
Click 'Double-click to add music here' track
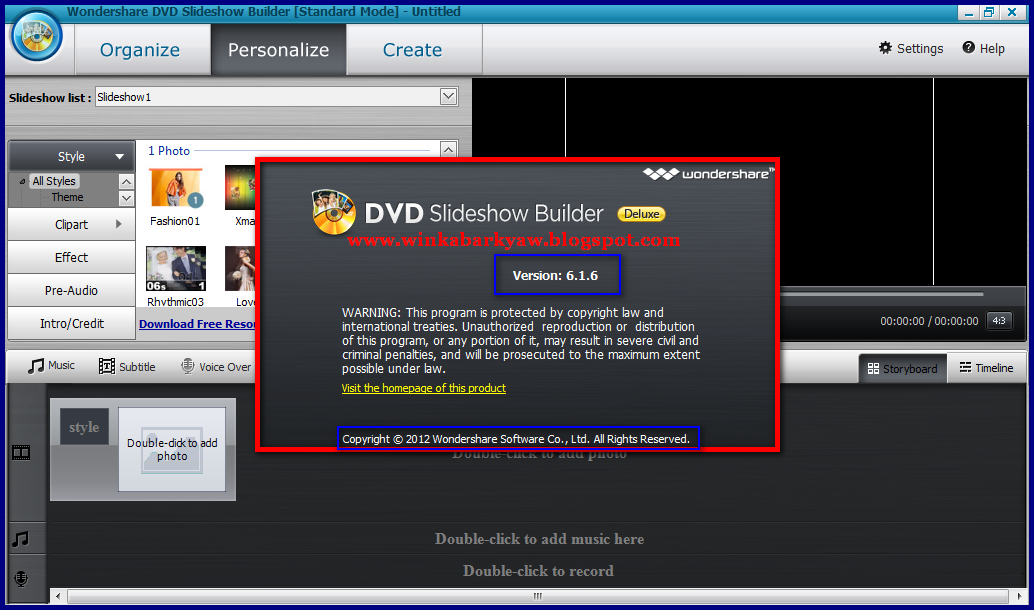pos(539,539)
